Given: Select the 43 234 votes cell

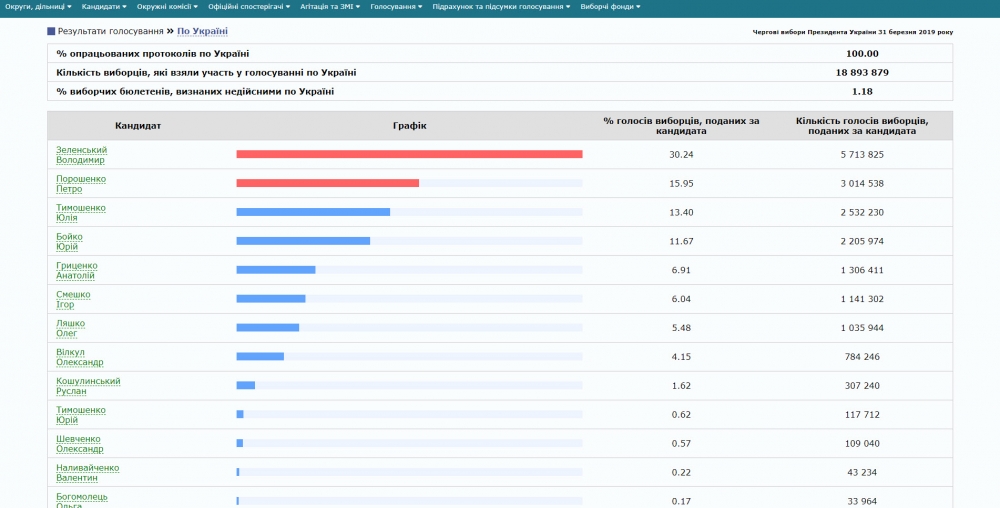Looking at the screenshot, I should click(862, 472).
